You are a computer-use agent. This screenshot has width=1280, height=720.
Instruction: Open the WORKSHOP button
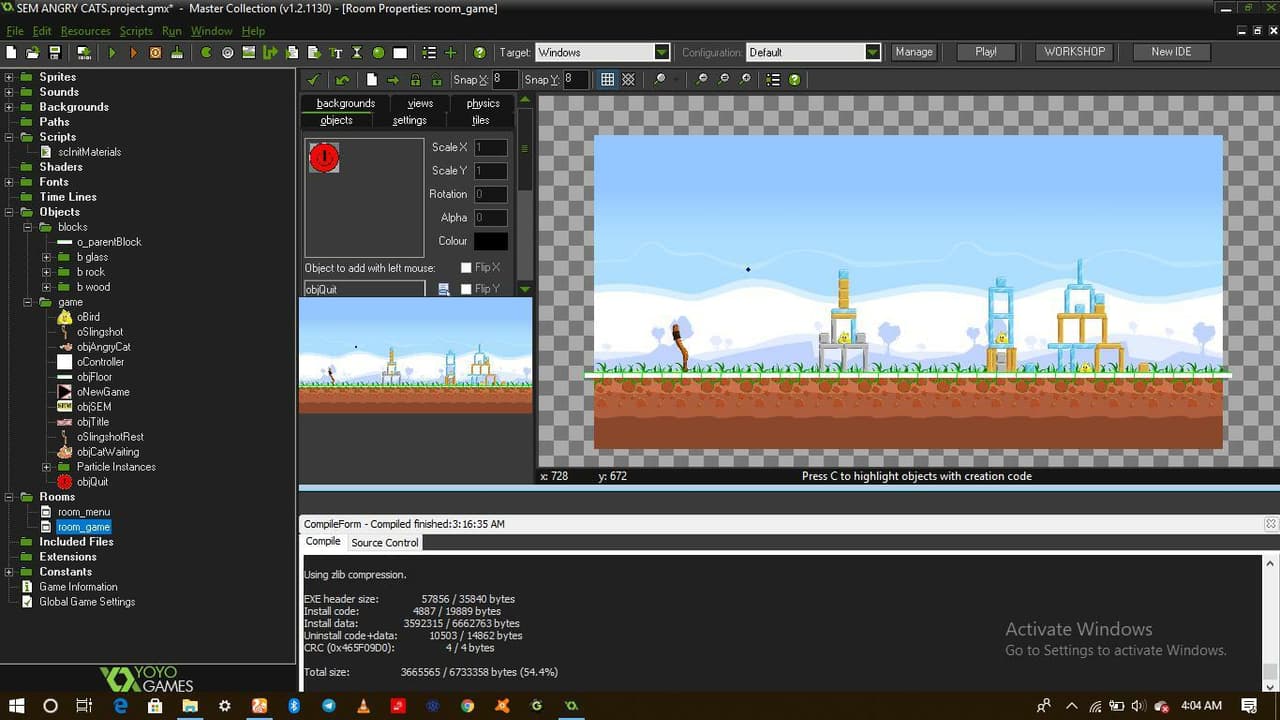point(1075,52)
